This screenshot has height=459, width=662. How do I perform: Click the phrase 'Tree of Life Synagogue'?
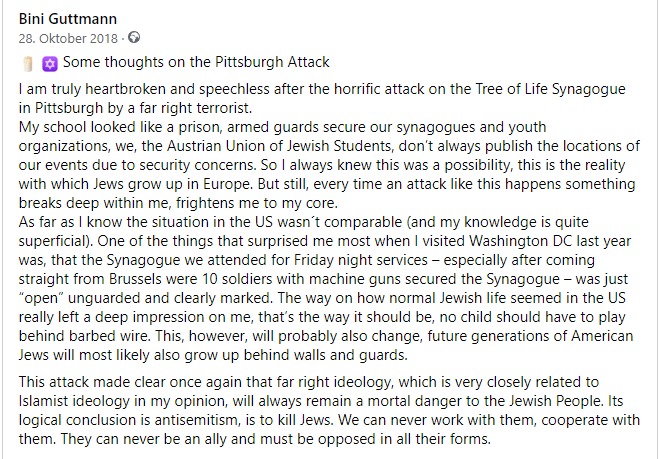[x=550, y=89]
